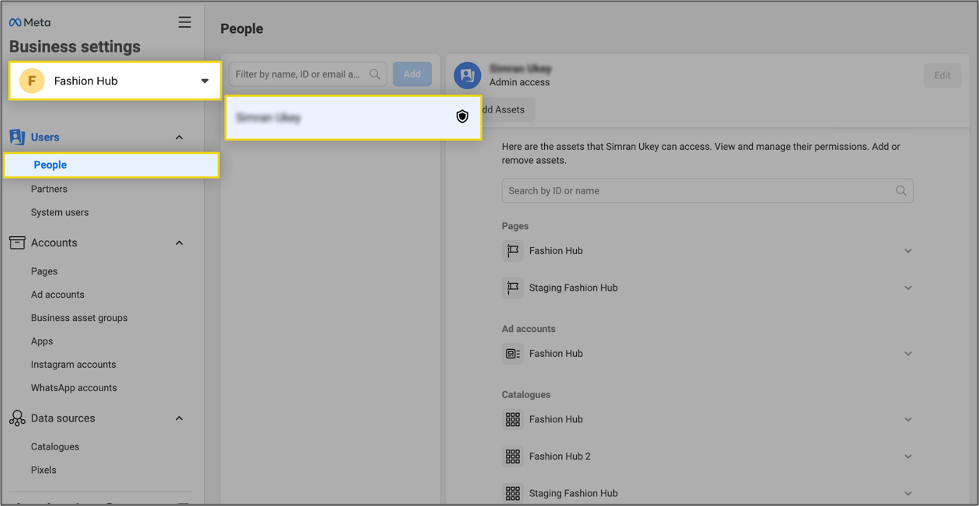Expand Staging Fashion Hub catalogue permissions
This screenshot has width=979, height=506.
(908, 493)
